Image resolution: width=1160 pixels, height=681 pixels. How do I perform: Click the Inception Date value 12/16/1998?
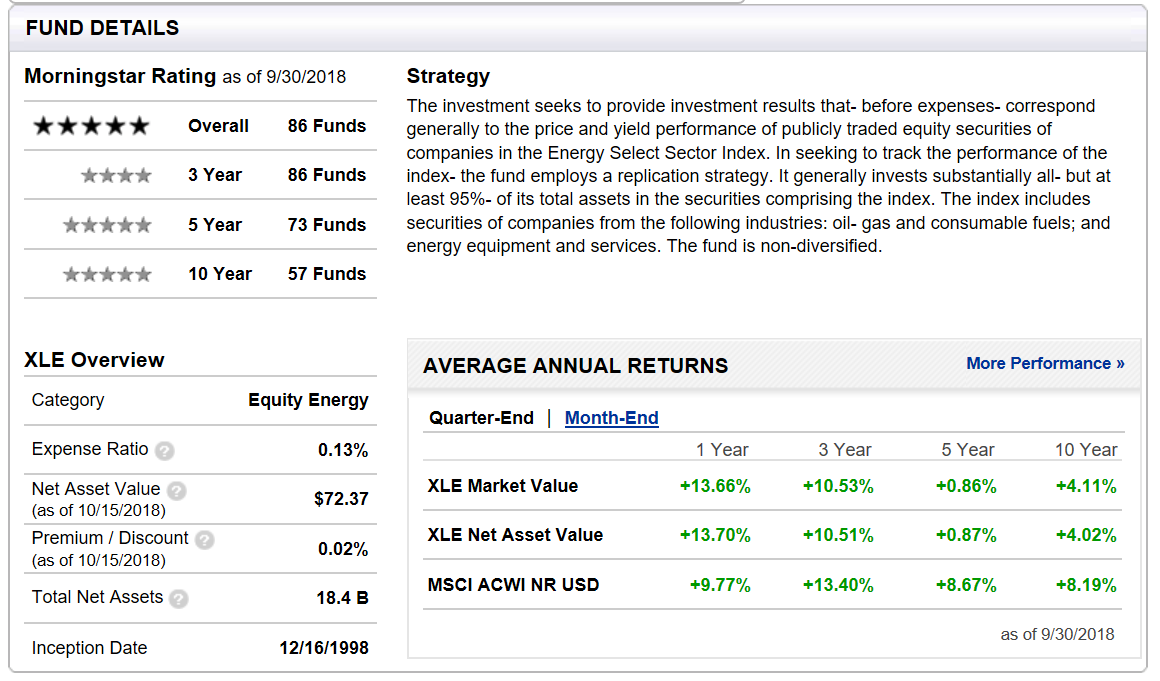324,647
